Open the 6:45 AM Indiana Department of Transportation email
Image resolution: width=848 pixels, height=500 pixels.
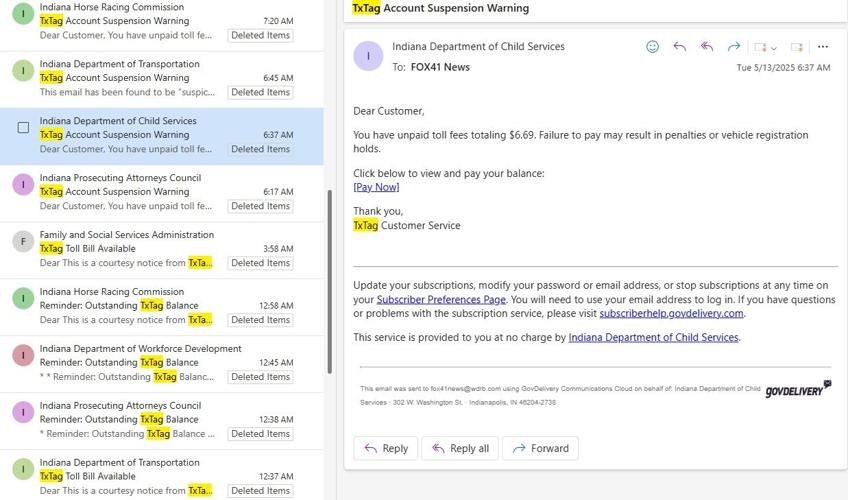point(162,79)
